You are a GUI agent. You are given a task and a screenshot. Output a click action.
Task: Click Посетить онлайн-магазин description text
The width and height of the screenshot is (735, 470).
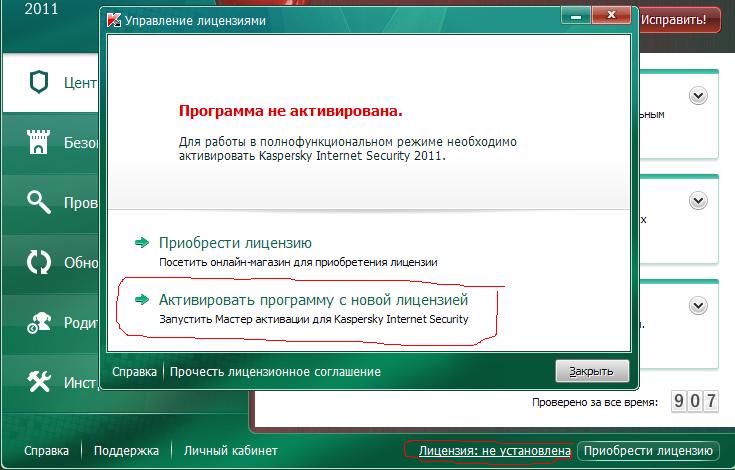coord(298,262)
